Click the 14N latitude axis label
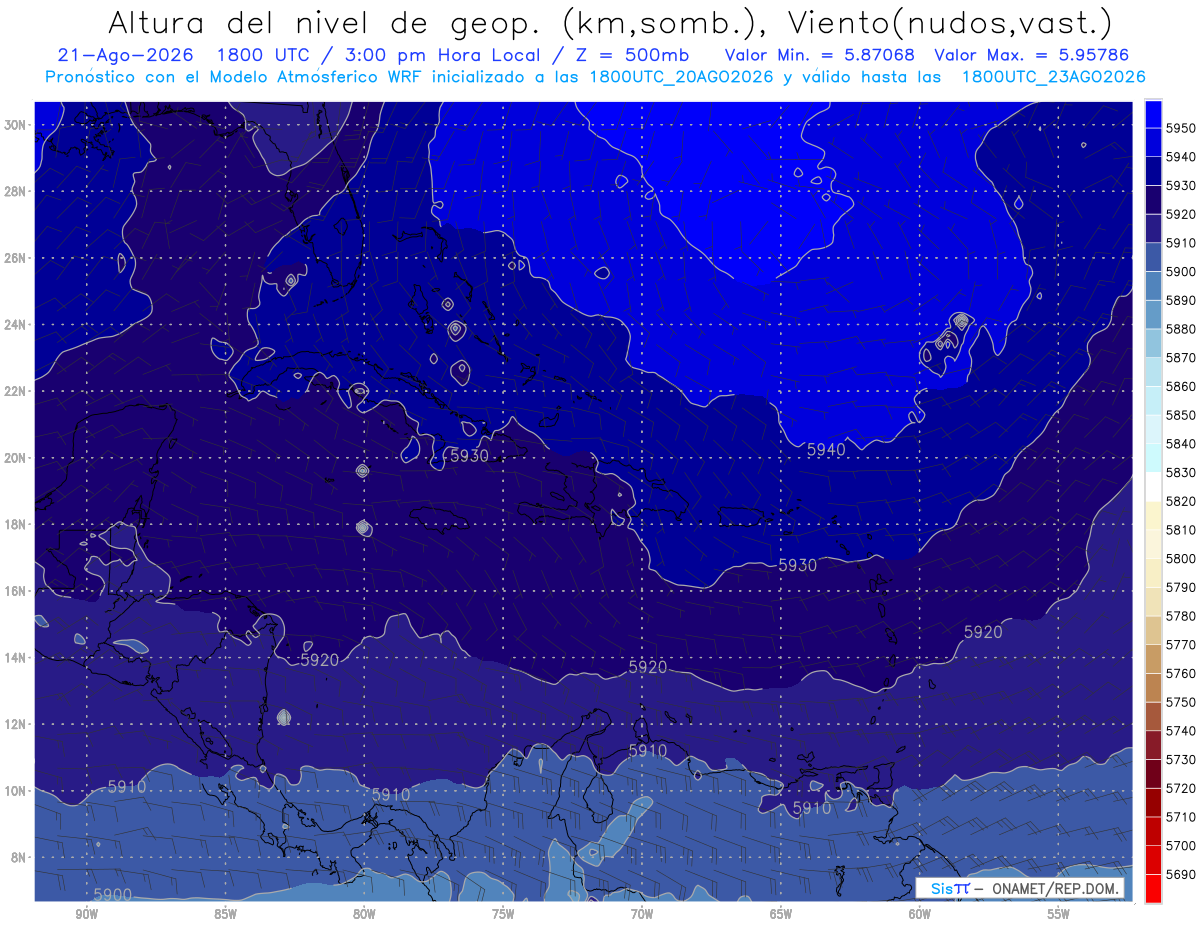This screenshot has width=1200, height=927. pyautogui.click(x=16, y=657)
